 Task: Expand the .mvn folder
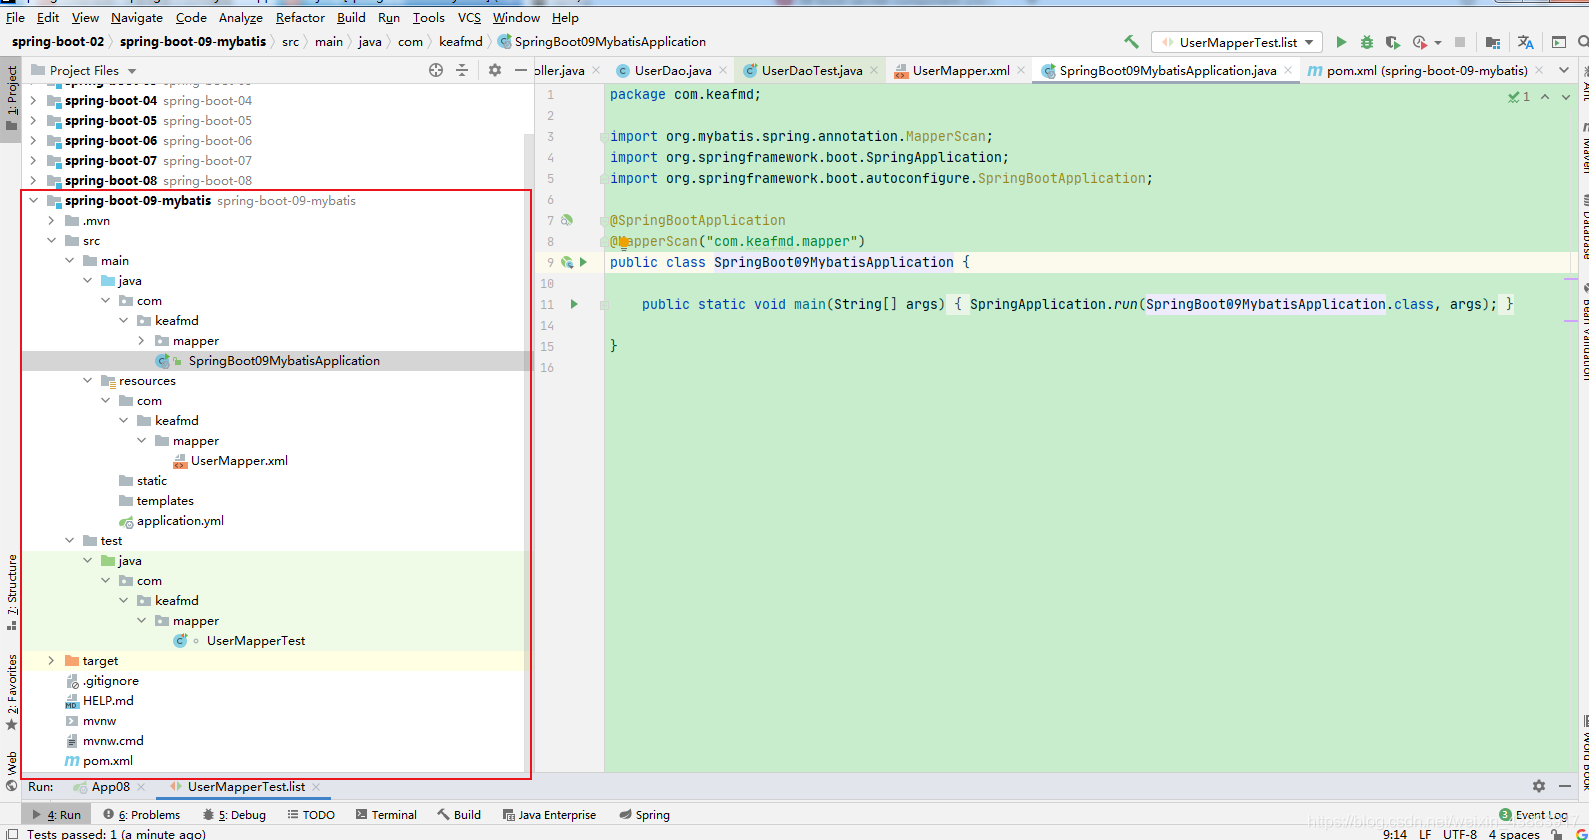tap(51, 220)
